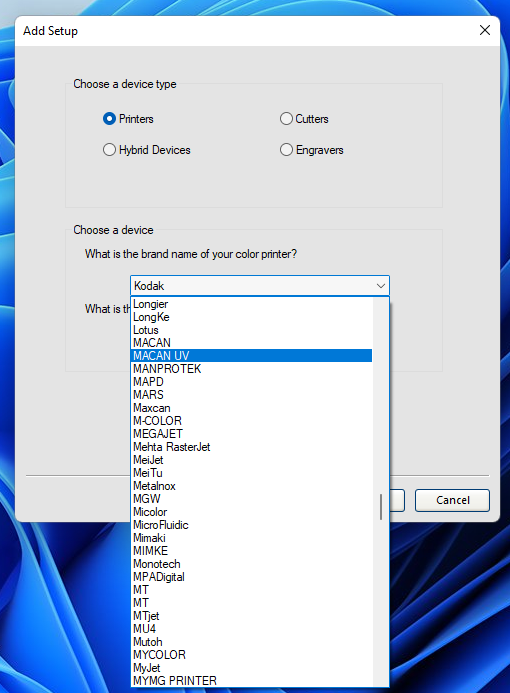This screenshot has width=510, height=693.
Task: Select MARS brand
Action: pyautogui.click(x=251, y=395)
